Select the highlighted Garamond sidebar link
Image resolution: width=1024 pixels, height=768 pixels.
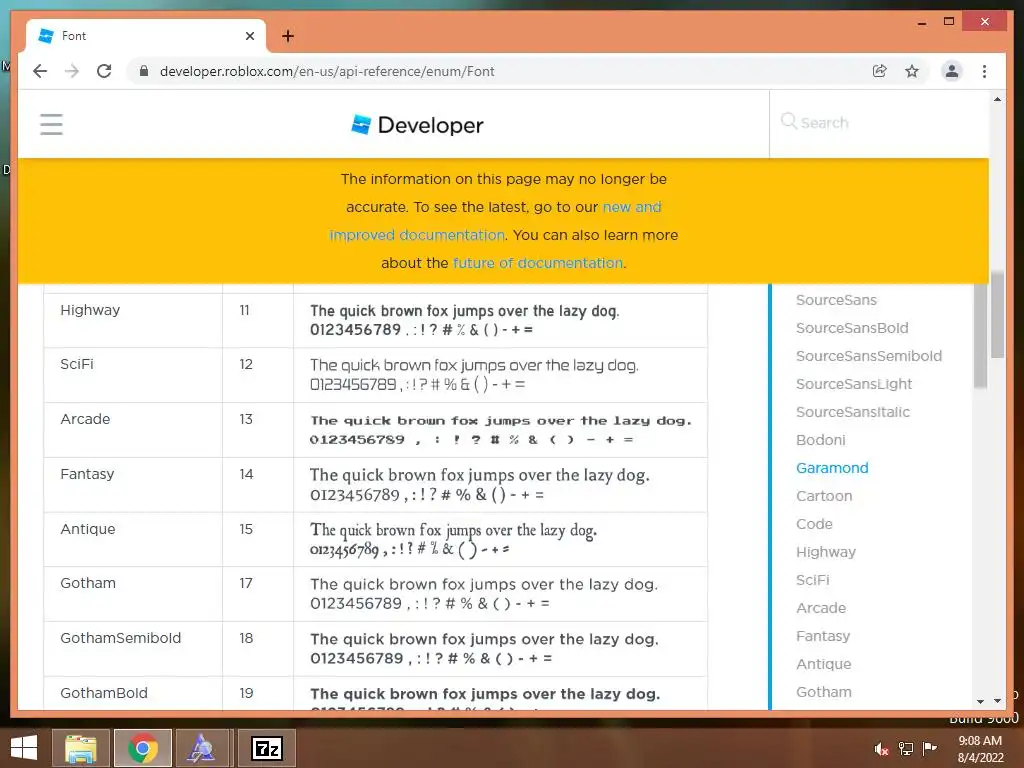pyautogui.click(x=832, y=468)
